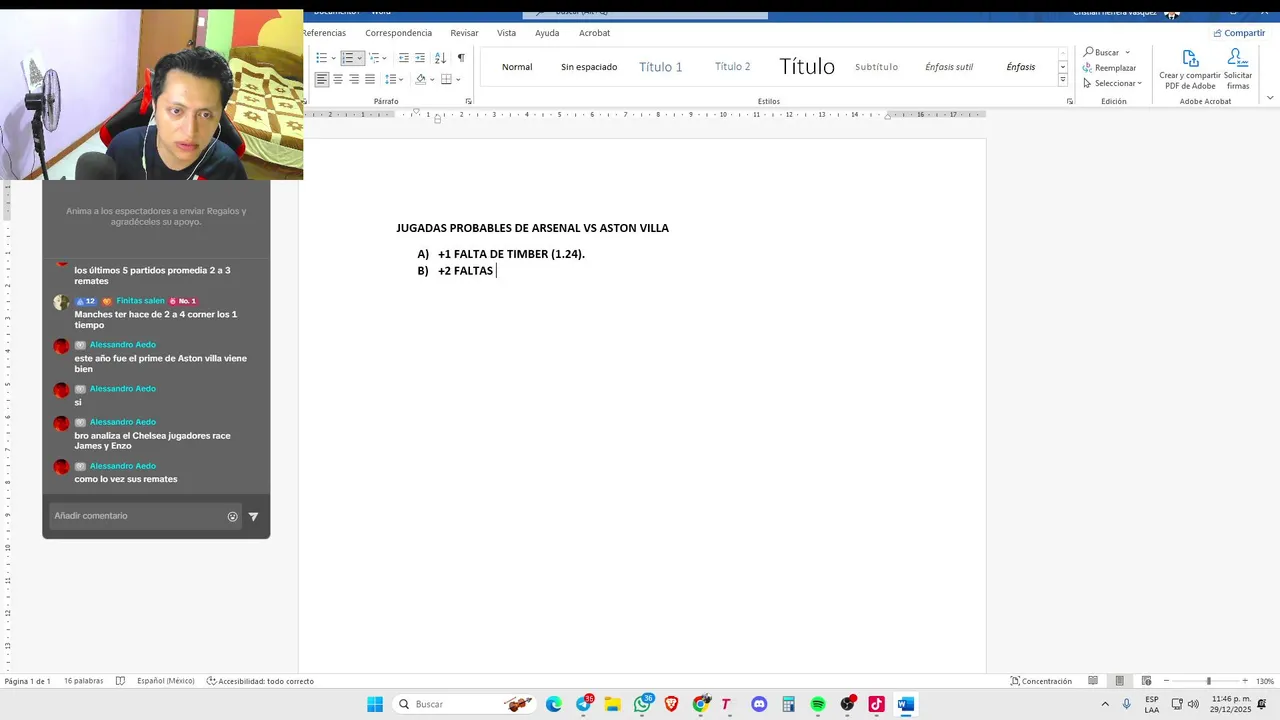Image resolution: width=1280 pixels, height=720 pixels.
Task: Open Windows Start menu
Action: click(x=375, y=704)
